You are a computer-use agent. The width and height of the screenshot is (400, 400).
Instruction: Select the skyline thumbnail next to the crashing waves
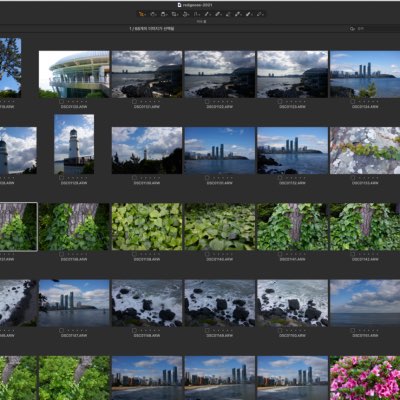coord(74,303)
